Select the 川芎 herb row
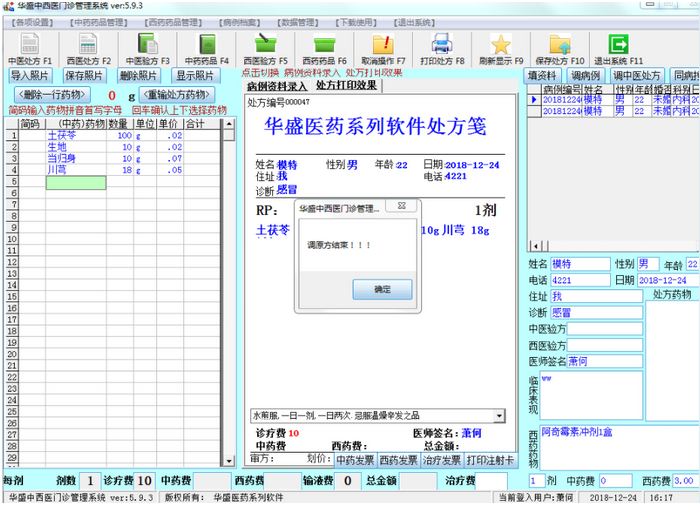The width and height of the screenshot is (700, 513). (x=113, y=170)
